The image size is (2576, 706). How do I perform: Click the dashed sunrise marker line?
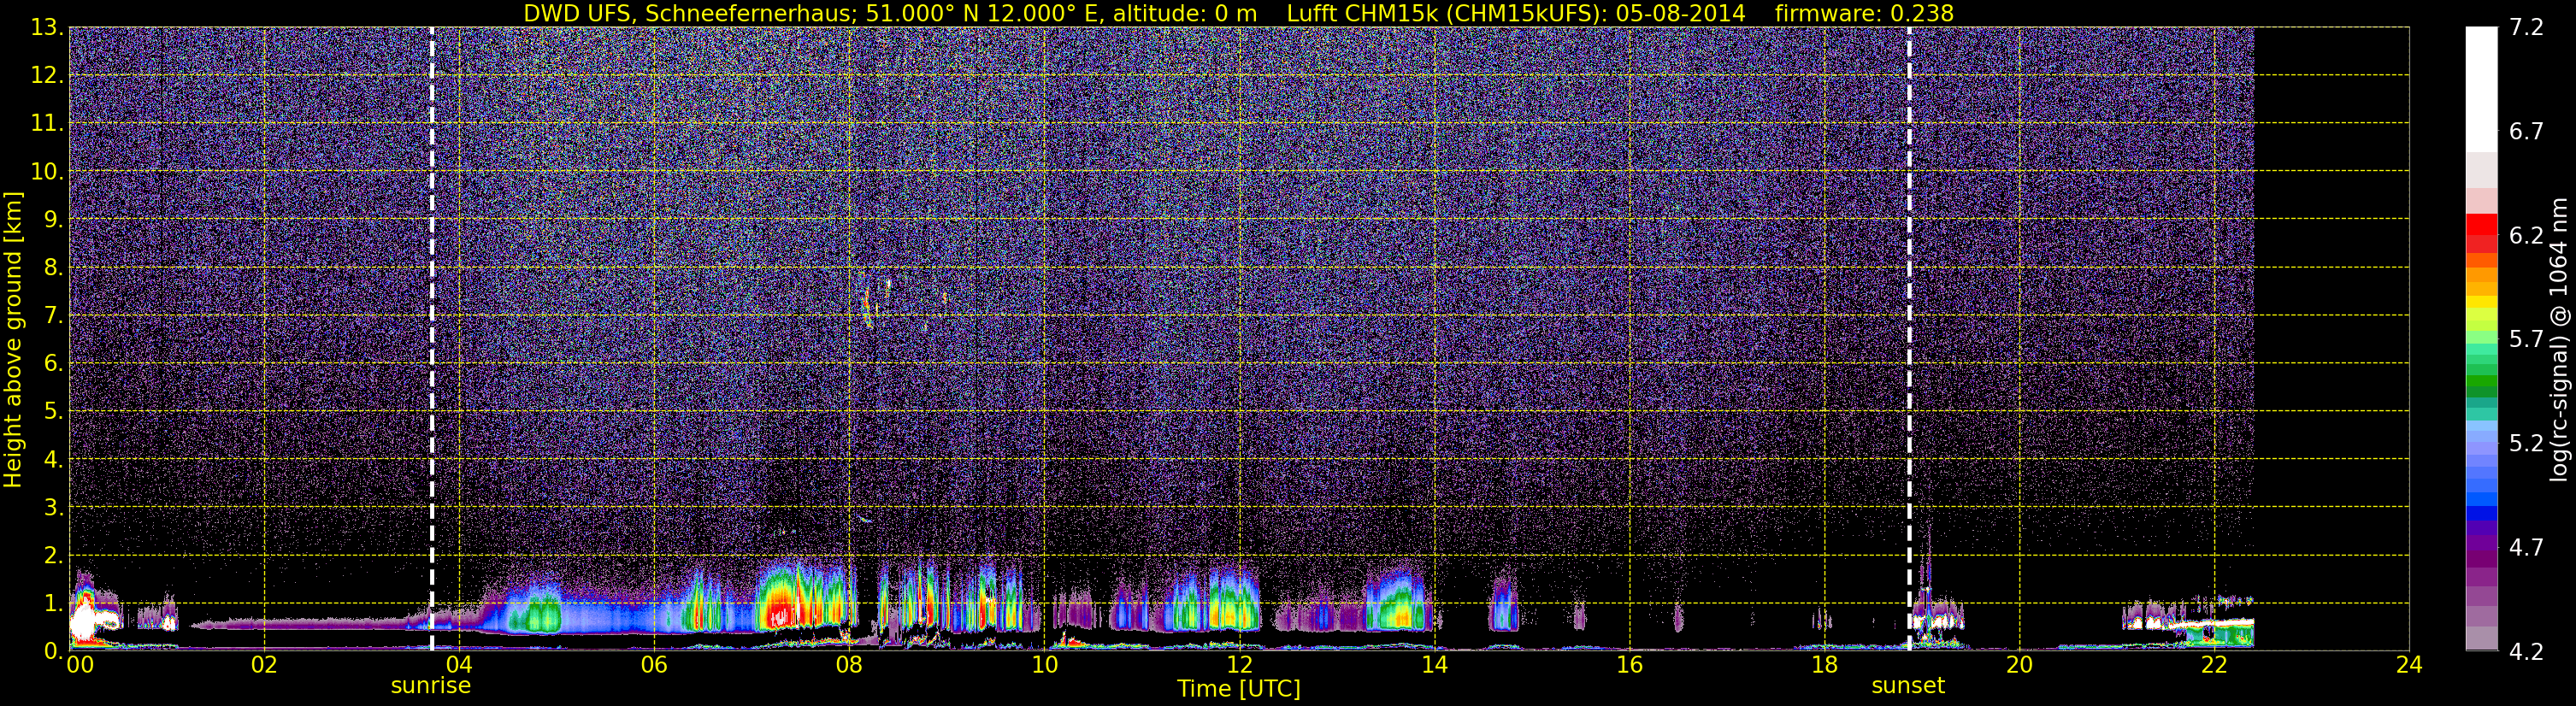click(432, 339)
